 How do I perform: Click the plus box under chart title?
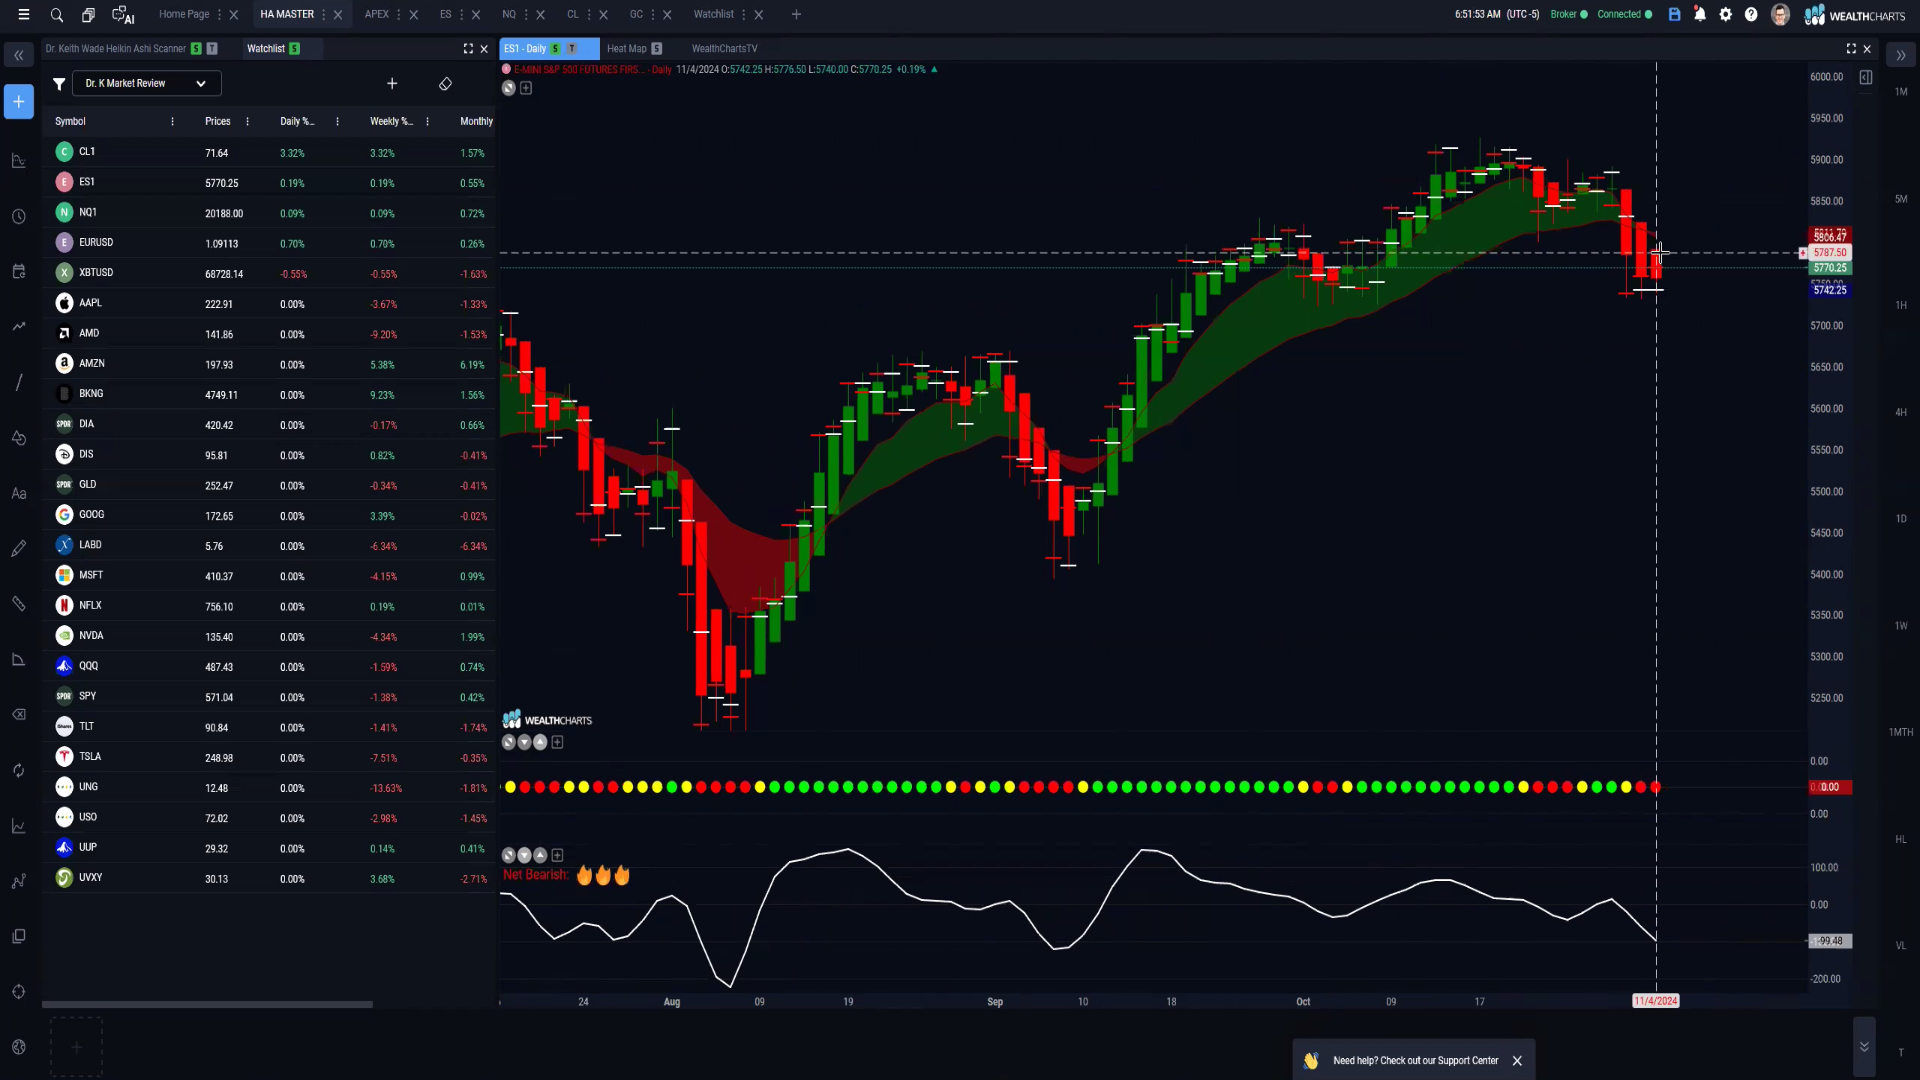pyautogui.click(x=526, y=88)
